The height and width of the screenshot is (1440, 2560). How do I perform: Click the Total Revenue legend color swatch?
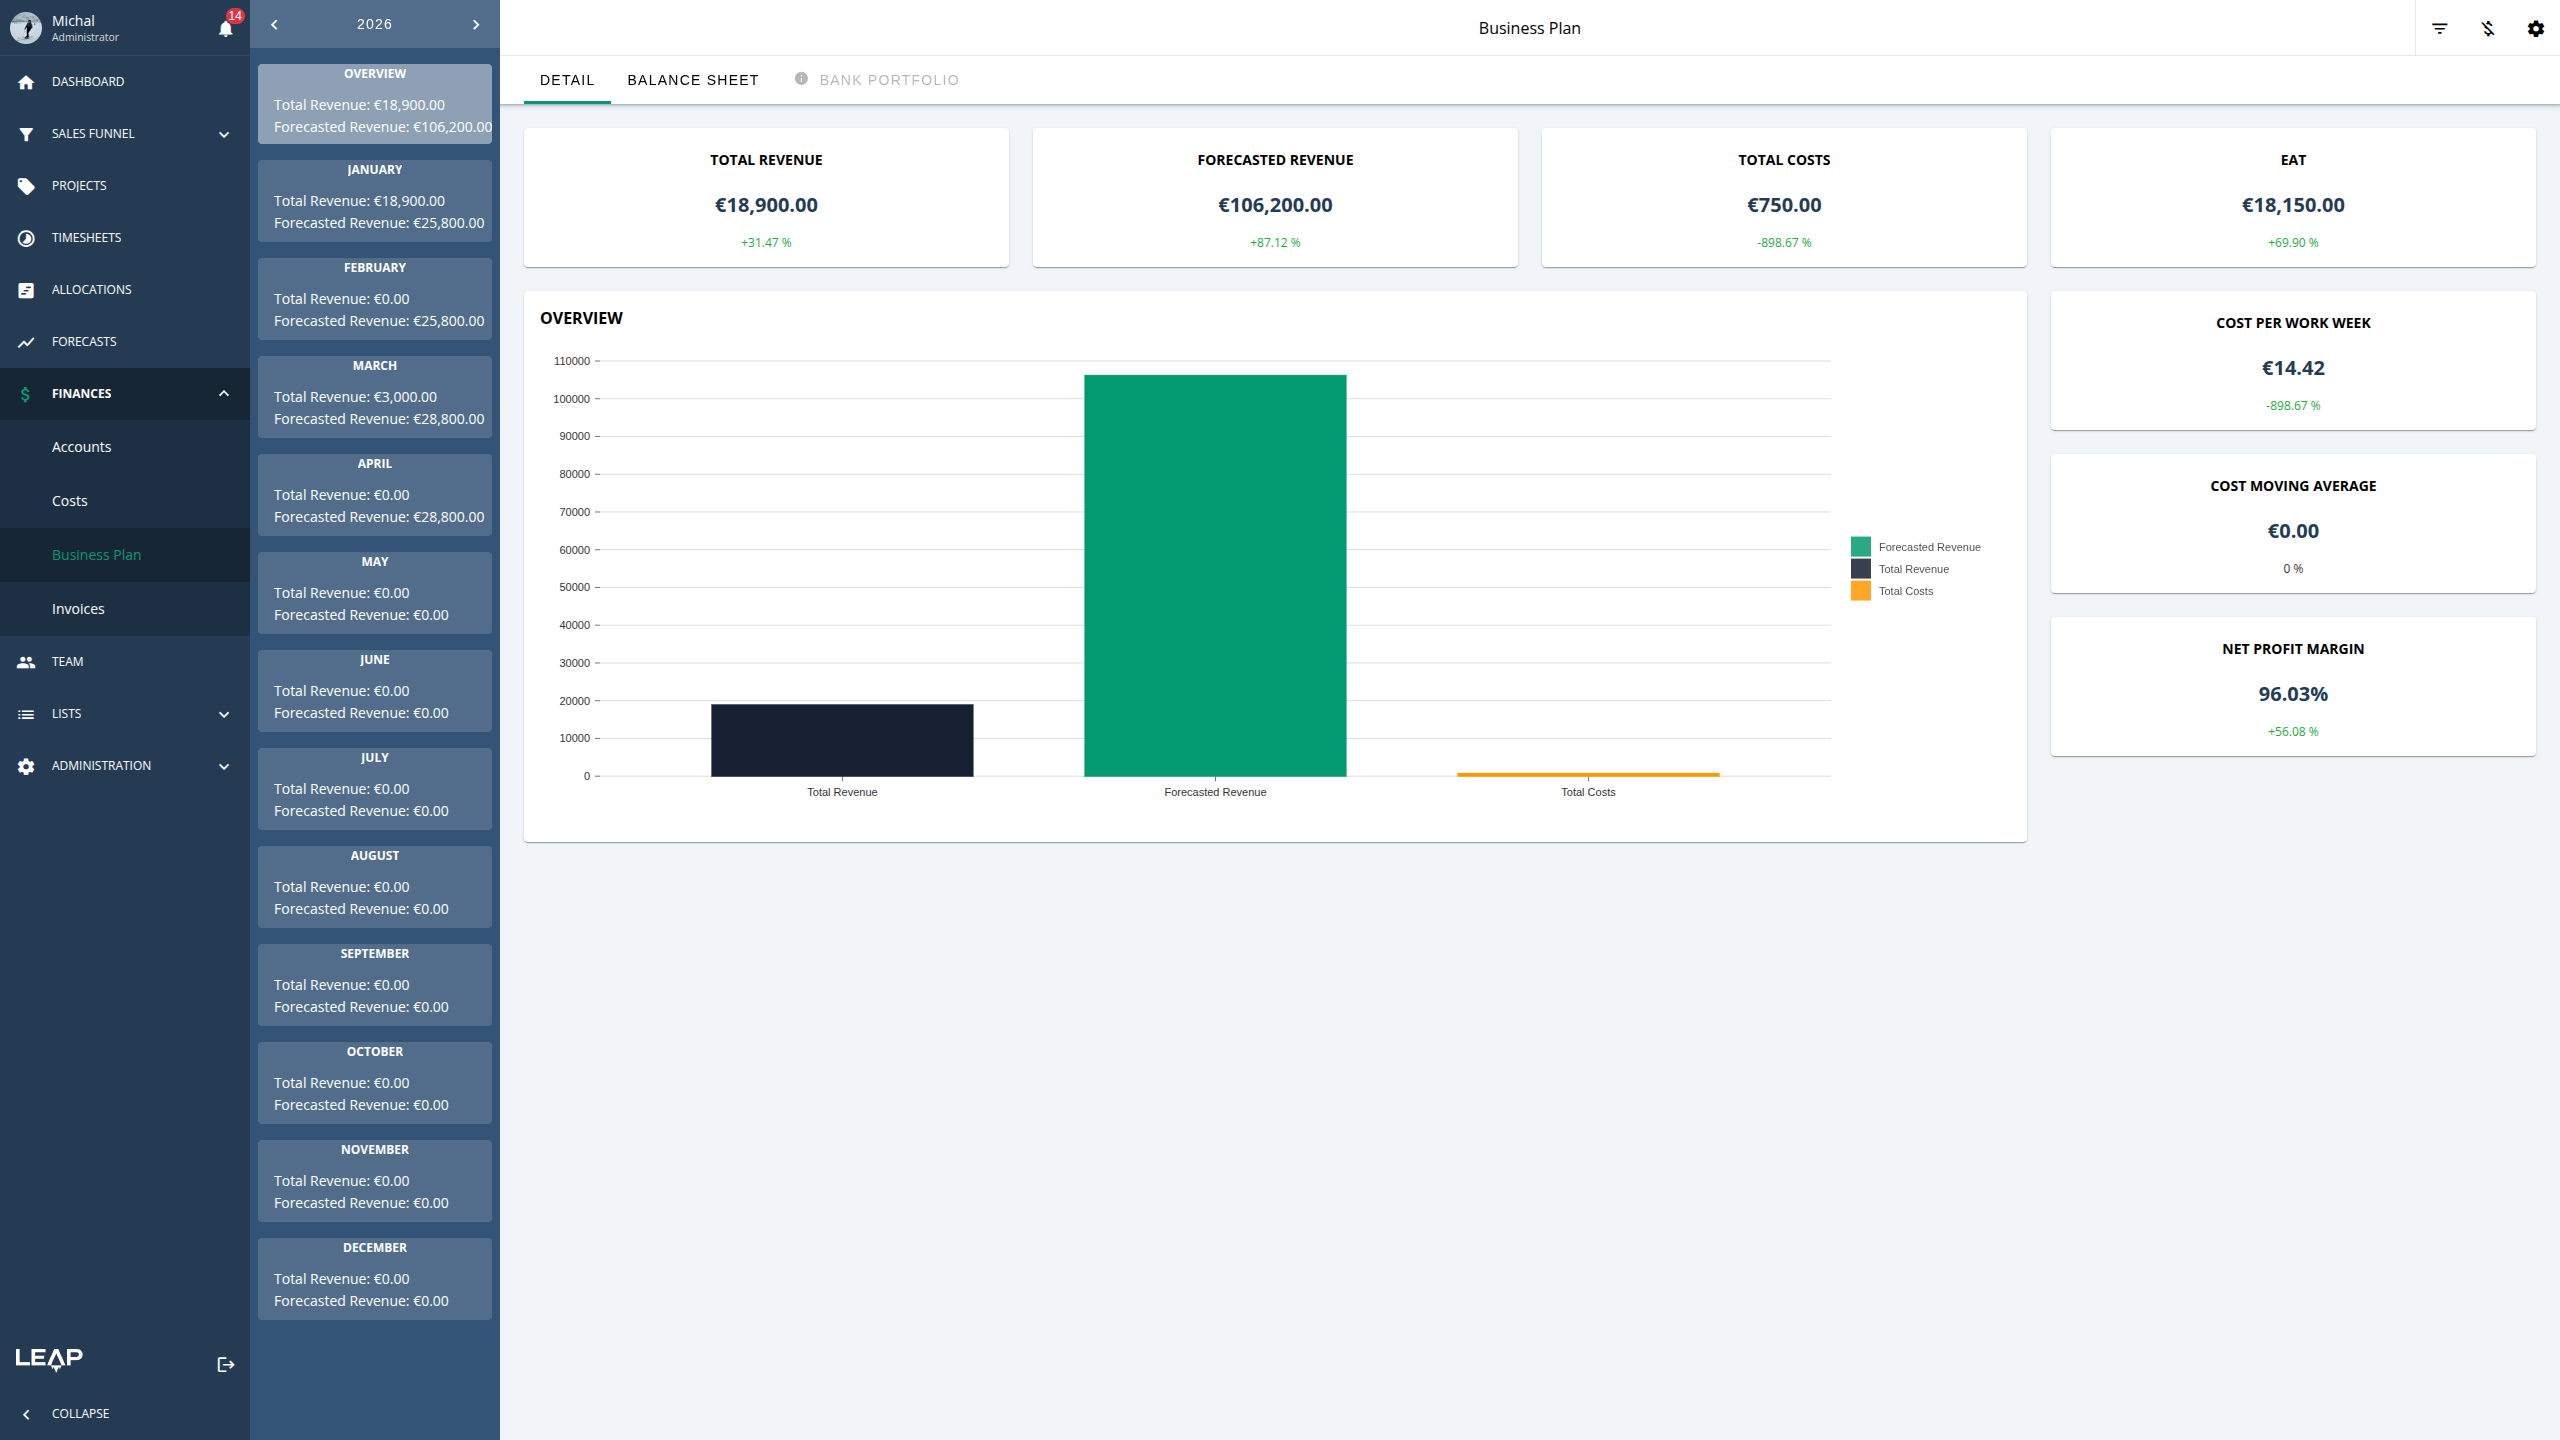(x=1860, y=569)
